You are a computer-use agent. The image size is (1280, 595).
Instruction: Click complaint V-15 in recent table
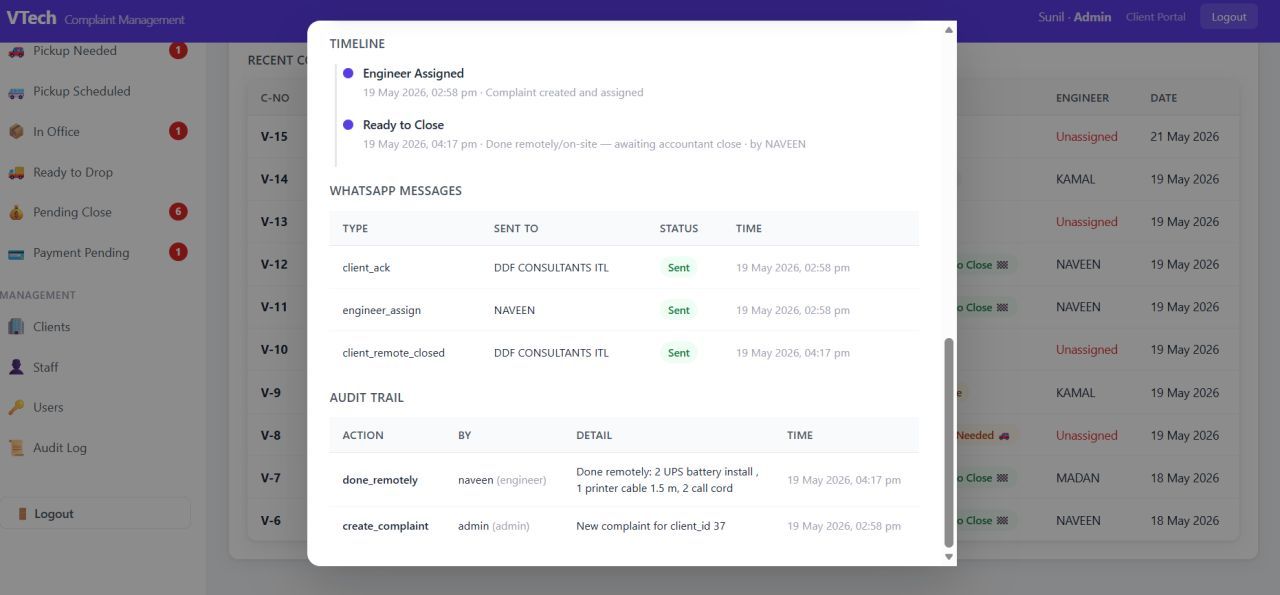[274, 137]
